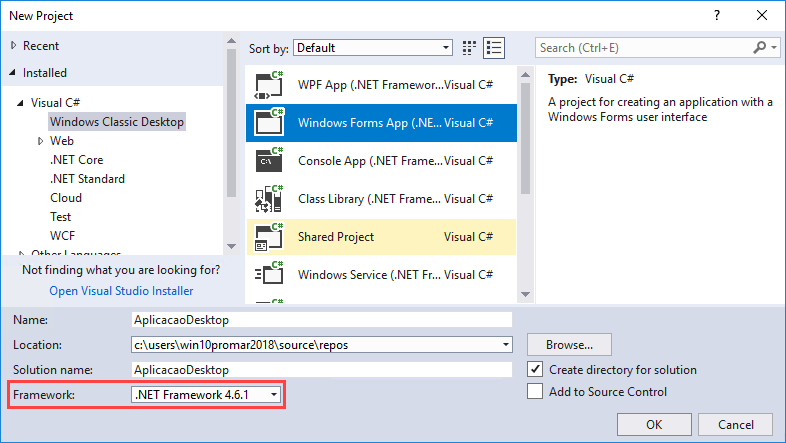Select the Cloud category
This screenshot has width=786, height=443.
66,198
